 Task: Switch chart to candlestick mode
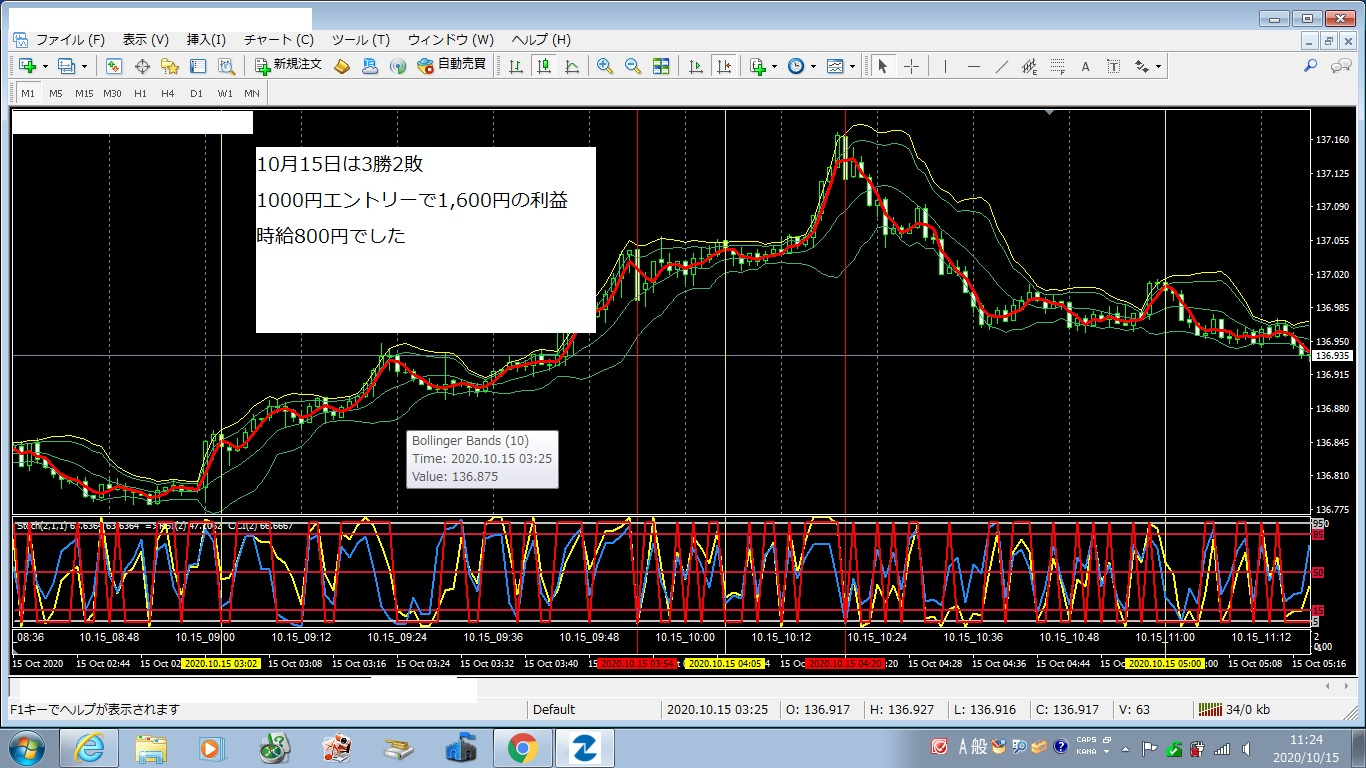[x=544, y=66]
